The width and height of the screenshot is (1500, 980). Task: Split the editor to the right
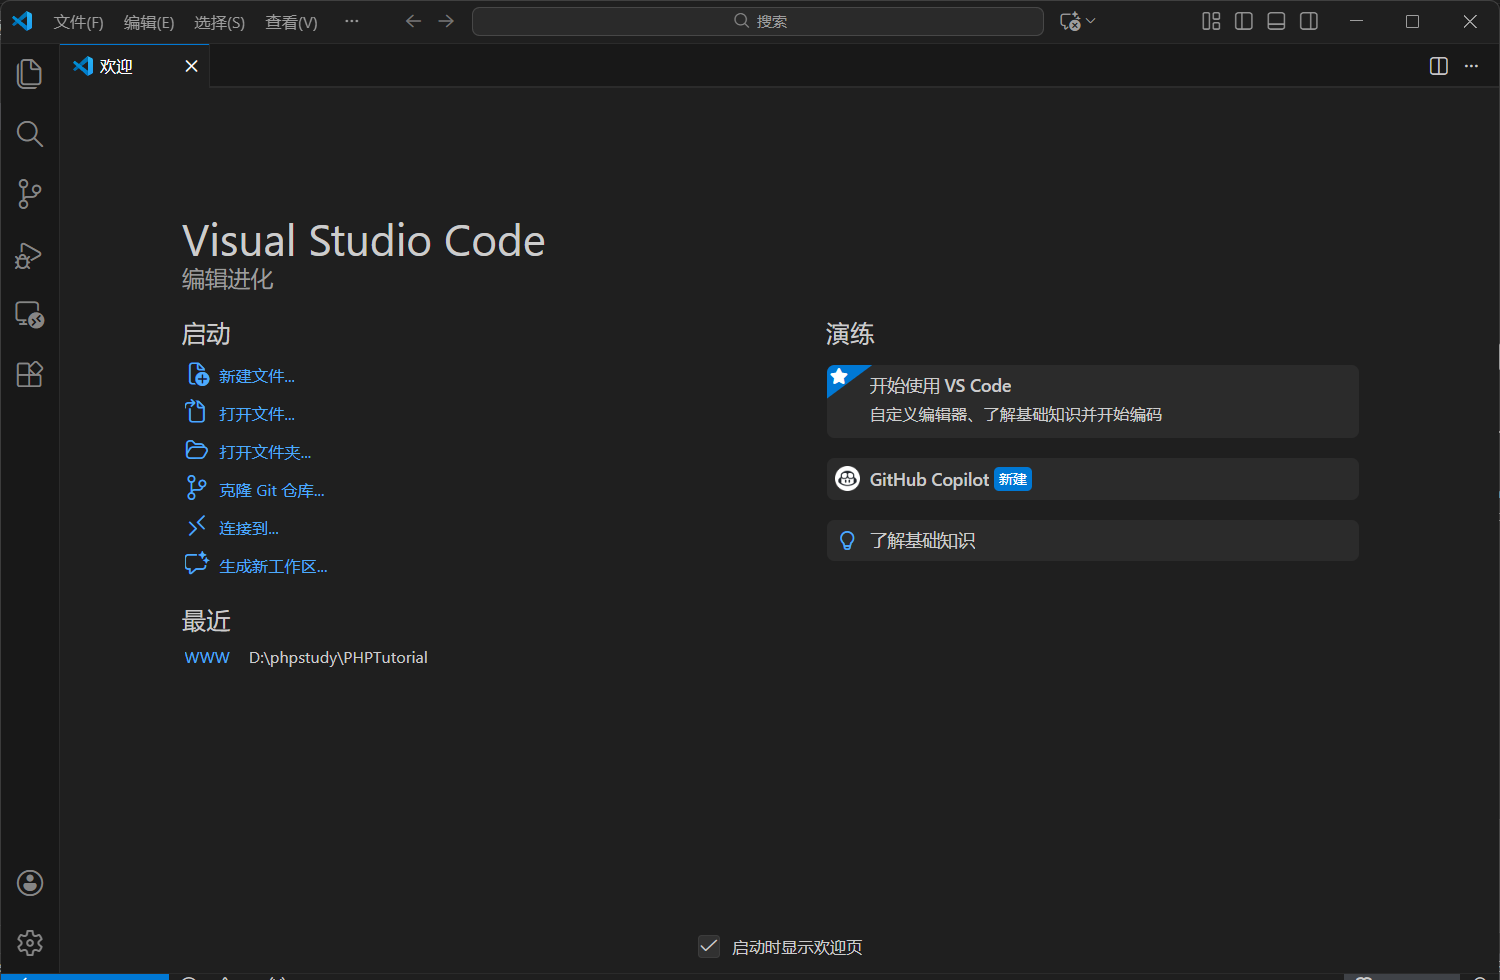tap(1439, 66)
